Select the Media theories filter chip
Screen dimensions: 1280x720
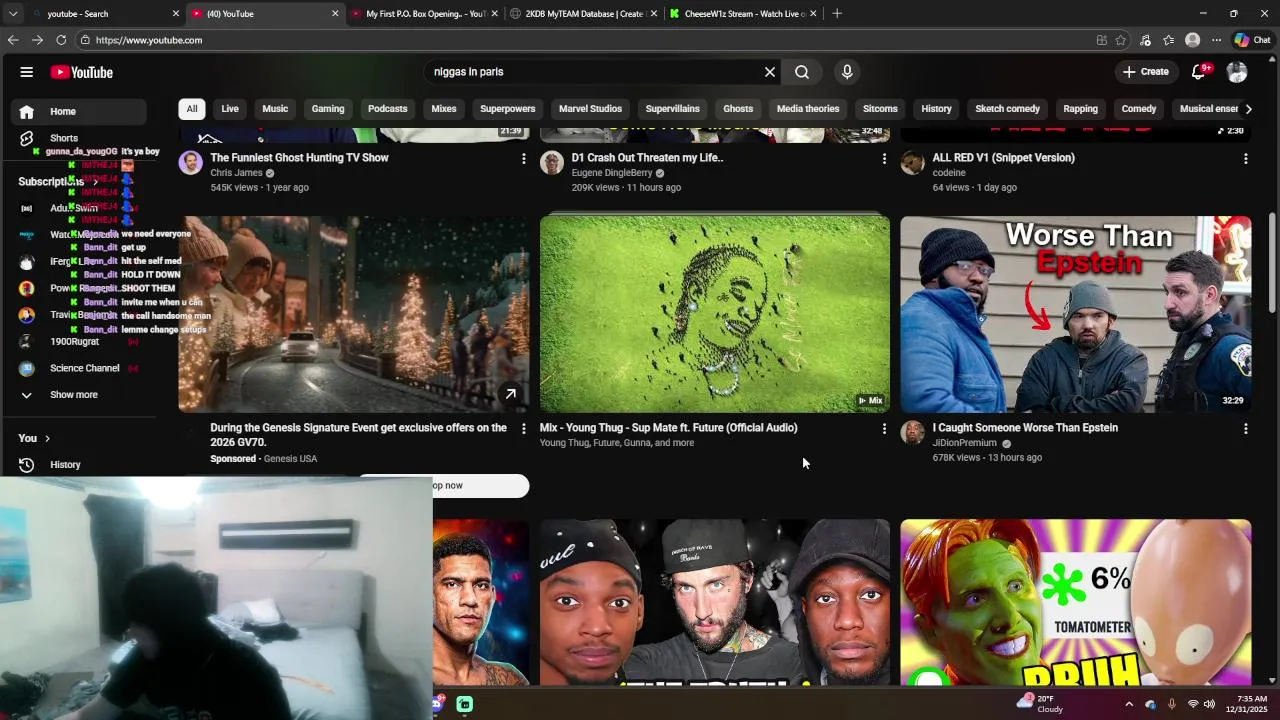[x=808, y=109]
